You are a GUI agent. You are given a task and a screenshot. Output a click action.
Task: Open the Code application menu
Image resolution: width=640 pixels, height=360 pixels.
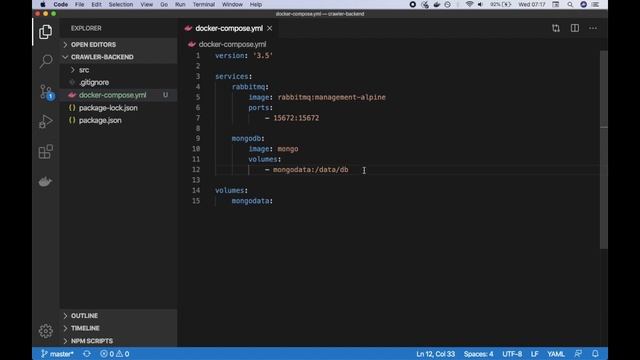pyautogui.click(x=60, y=4)
